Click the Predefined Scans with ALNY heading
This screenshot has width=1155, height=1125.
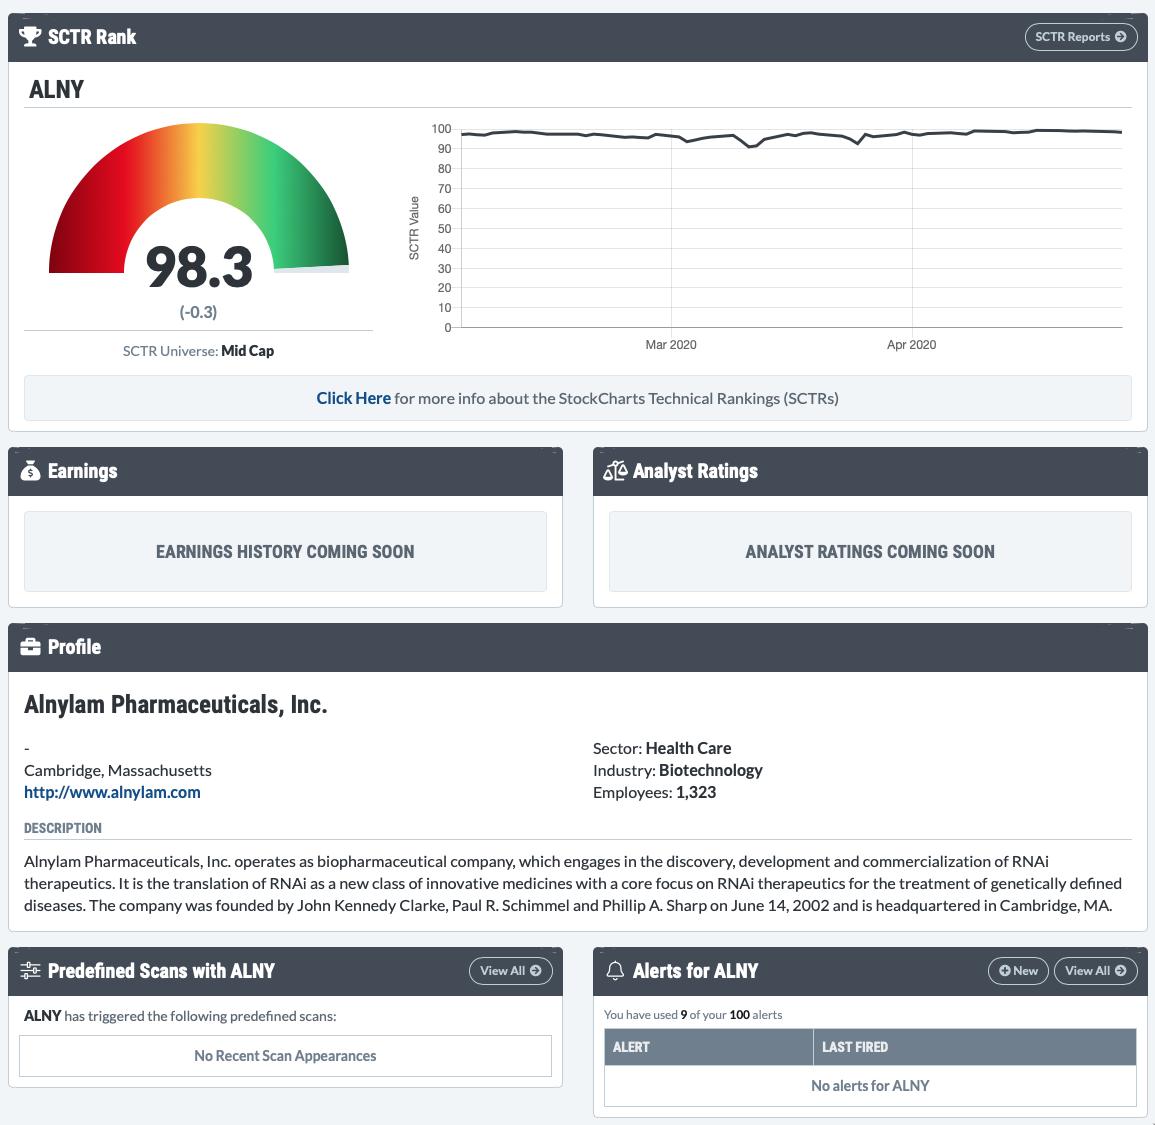coord(161,970)
